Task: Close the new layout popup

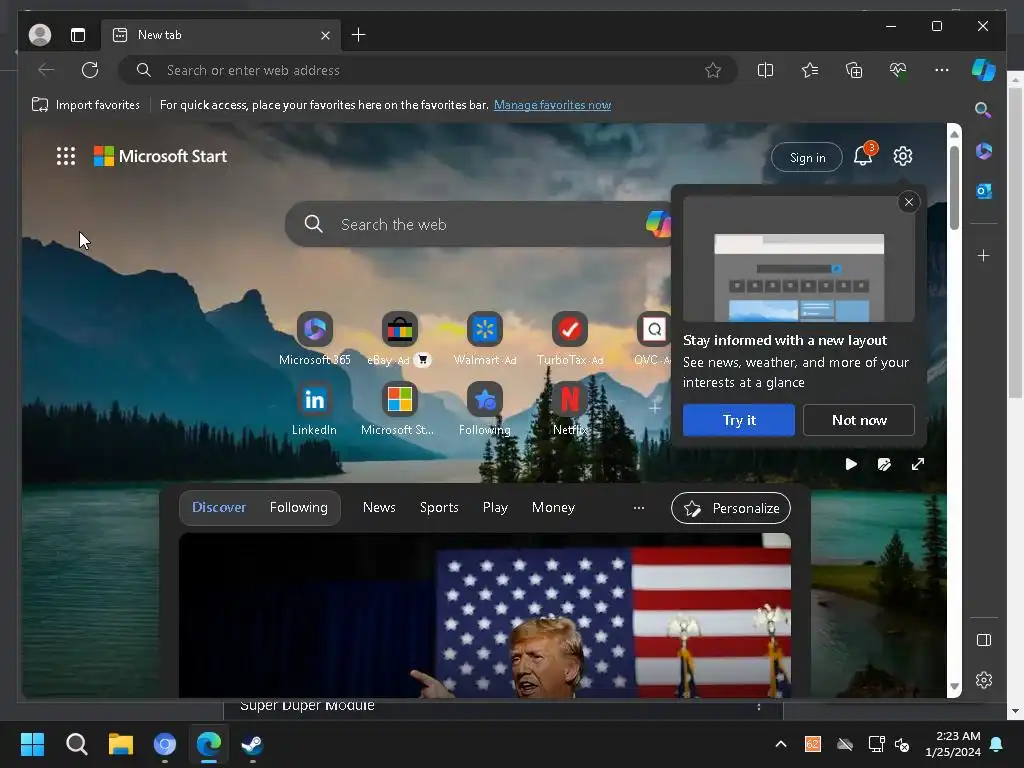Action: pos(908,202)
